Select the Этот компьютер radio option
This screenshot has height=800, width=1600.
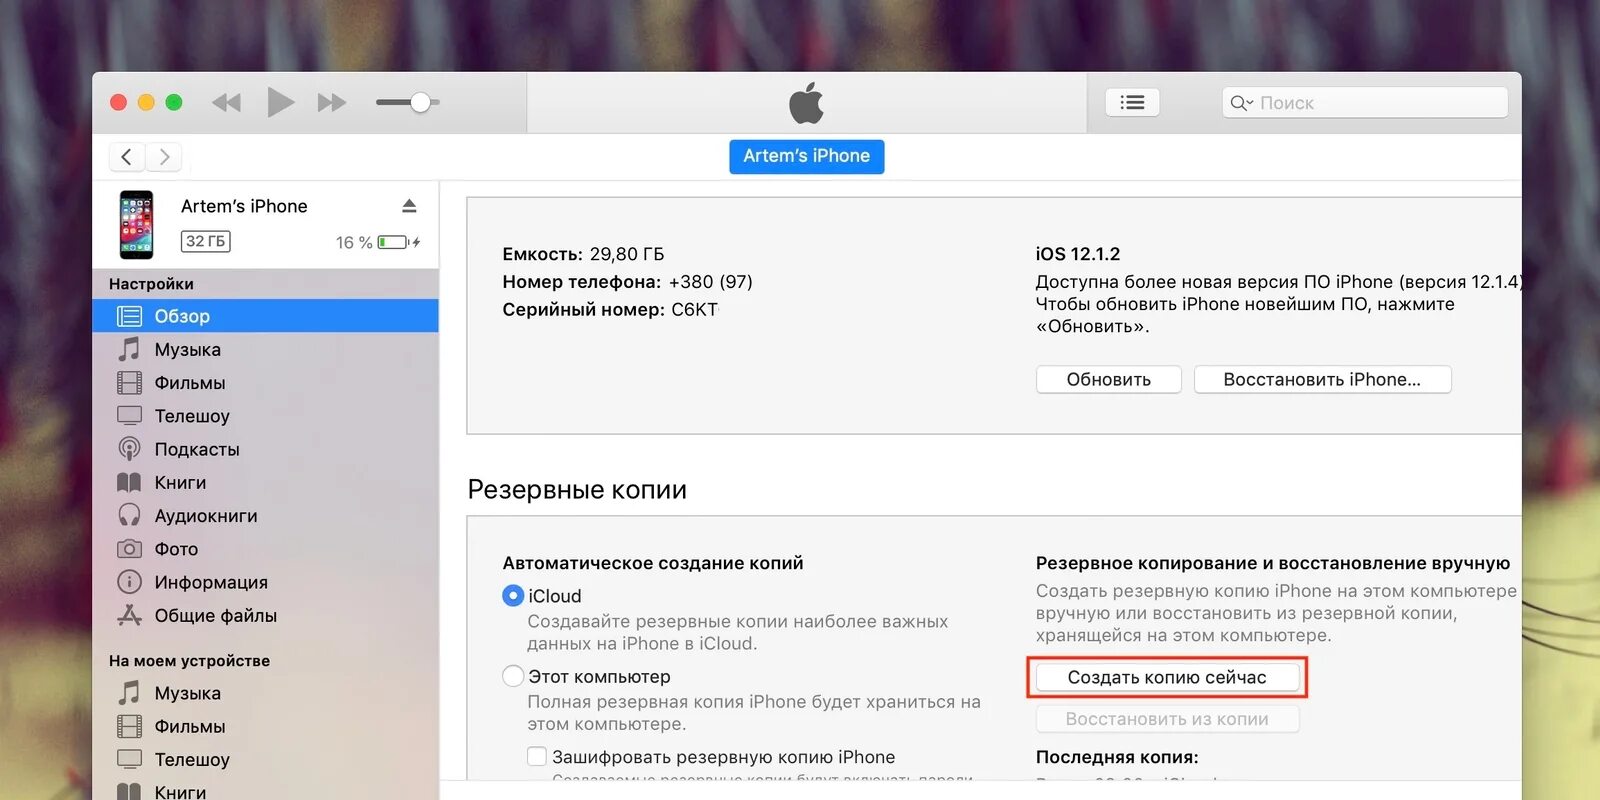click(x=513, y=677)
